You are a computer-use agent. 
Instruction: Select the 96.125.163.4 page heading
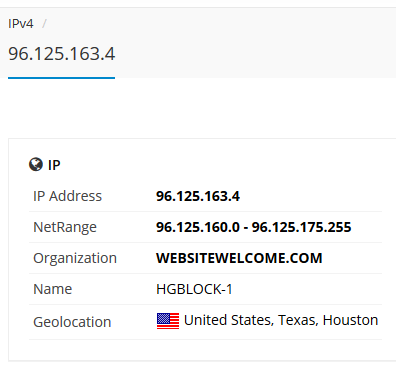[x=62, y=54]
